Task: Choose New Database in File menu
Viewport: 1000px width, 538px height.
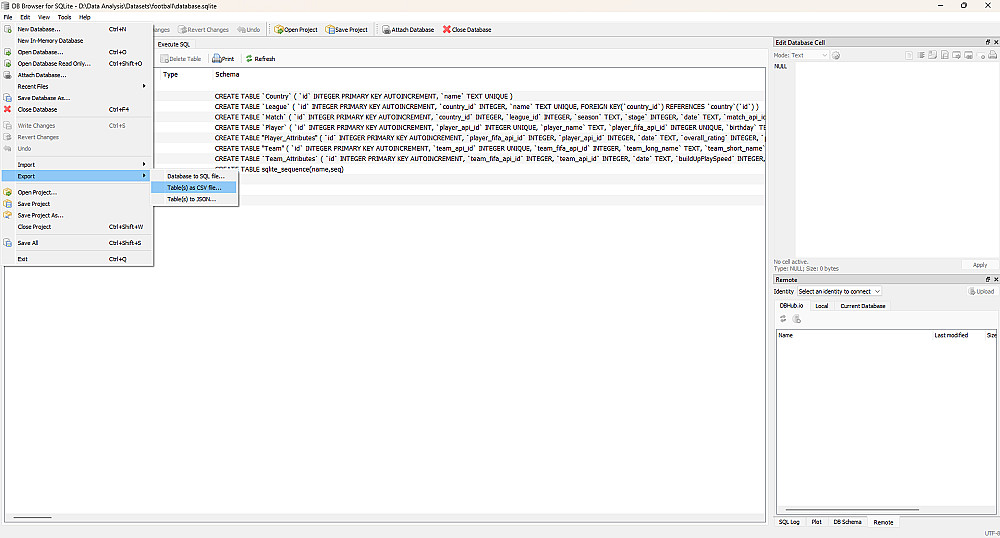Action: tap(77, 29)
